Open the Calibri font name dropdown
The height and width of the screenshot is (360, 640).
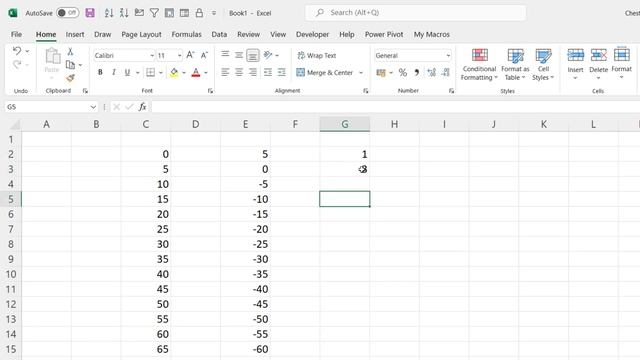[x=152, y=56]
